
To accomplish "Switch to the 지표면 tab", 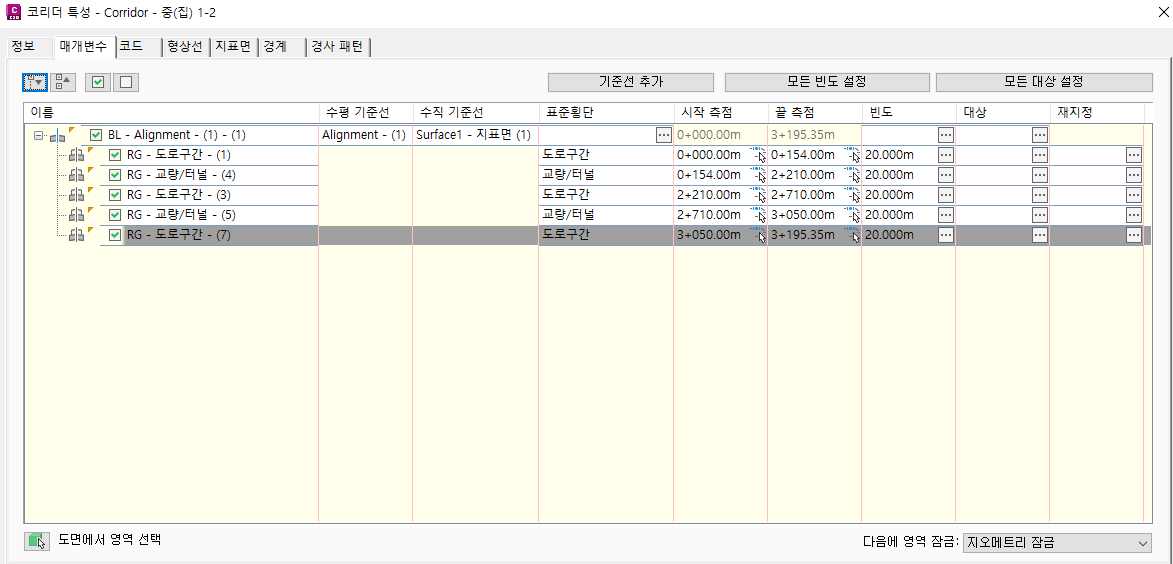I will click(233, 46).
